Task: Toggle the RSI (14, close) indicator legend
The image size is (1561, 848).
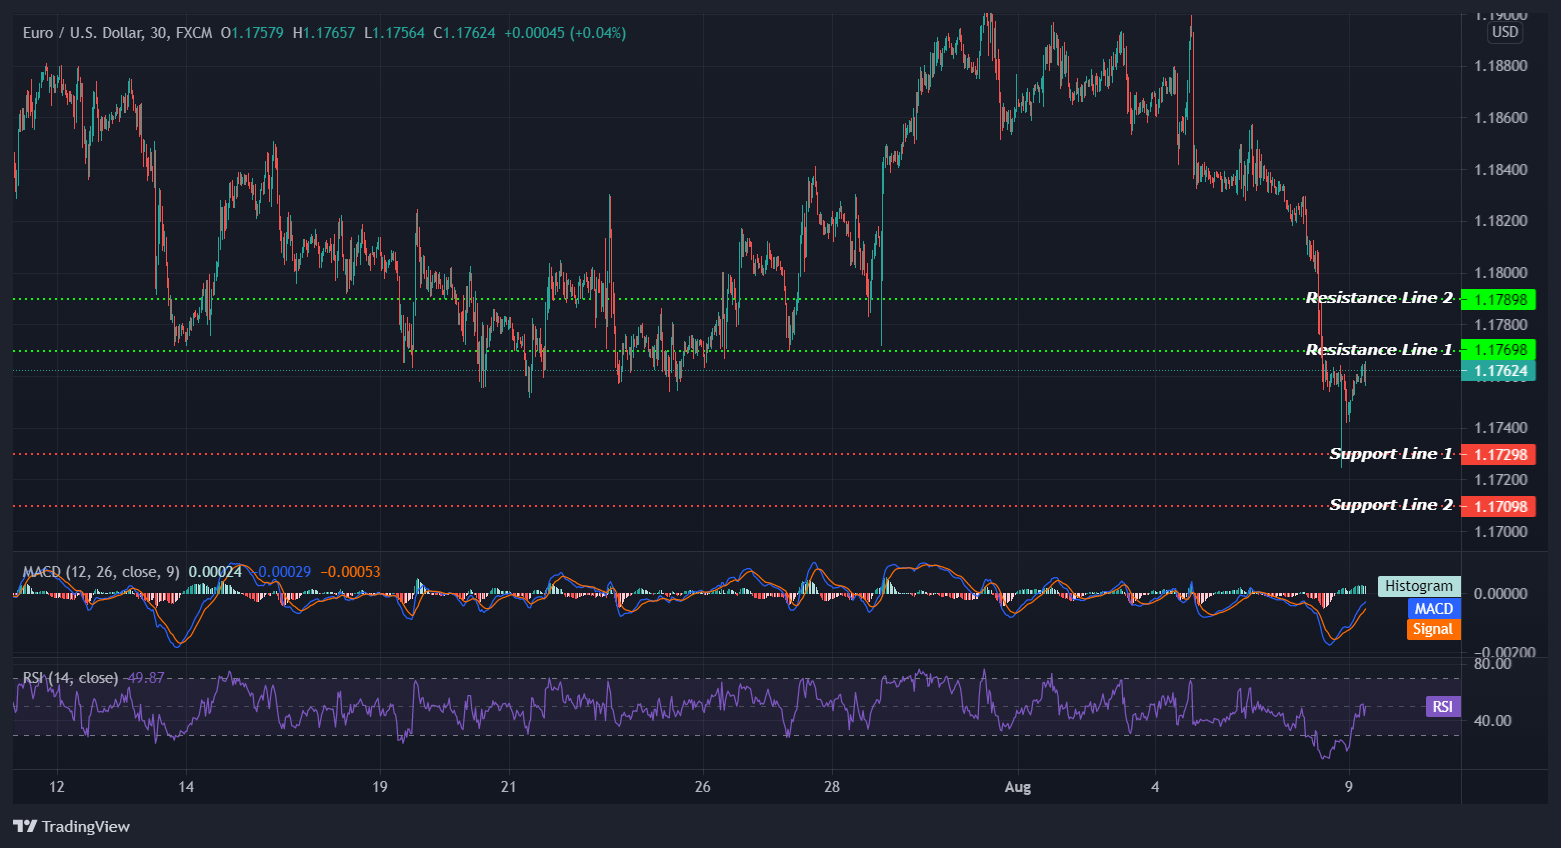Action: [68, 677]
